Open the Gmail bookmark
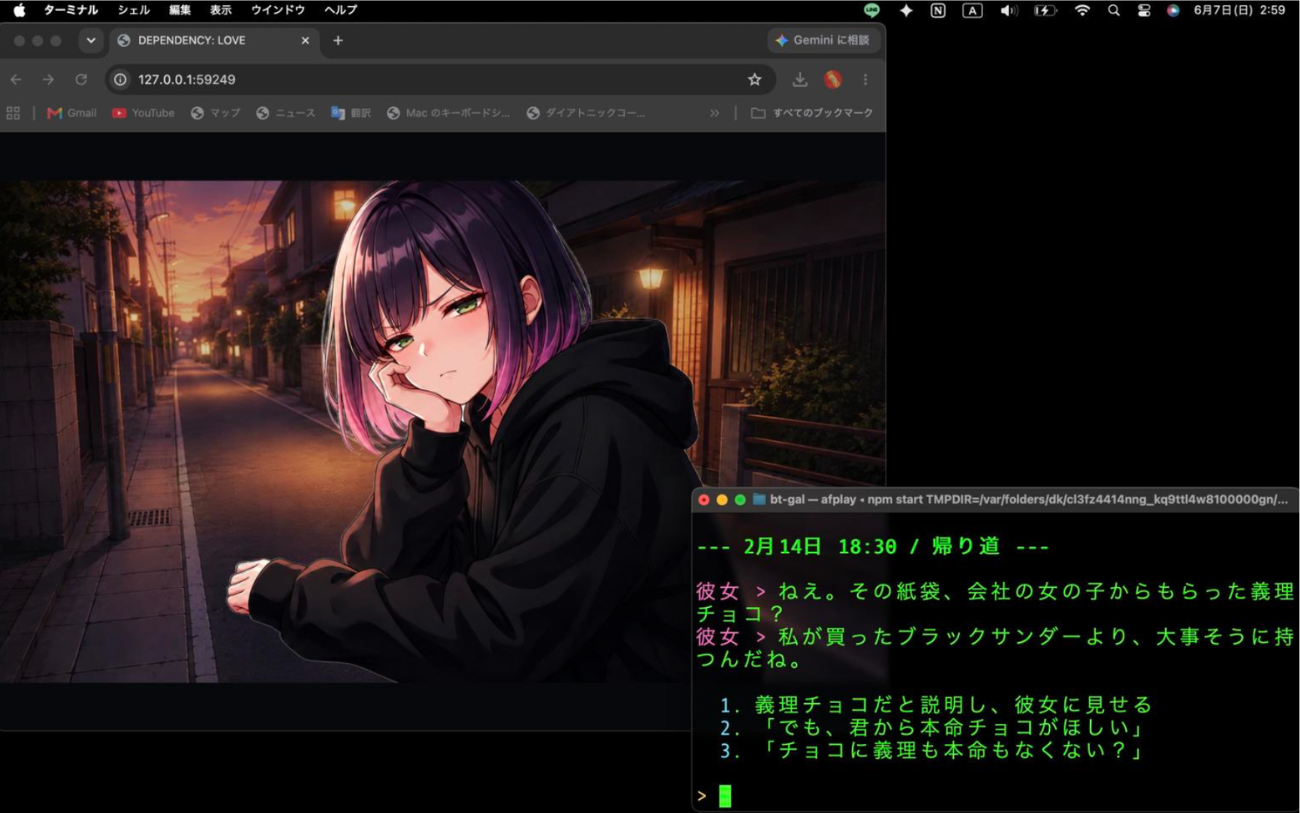The width and height of the screenshot is (1300, 813). (72, 113)
